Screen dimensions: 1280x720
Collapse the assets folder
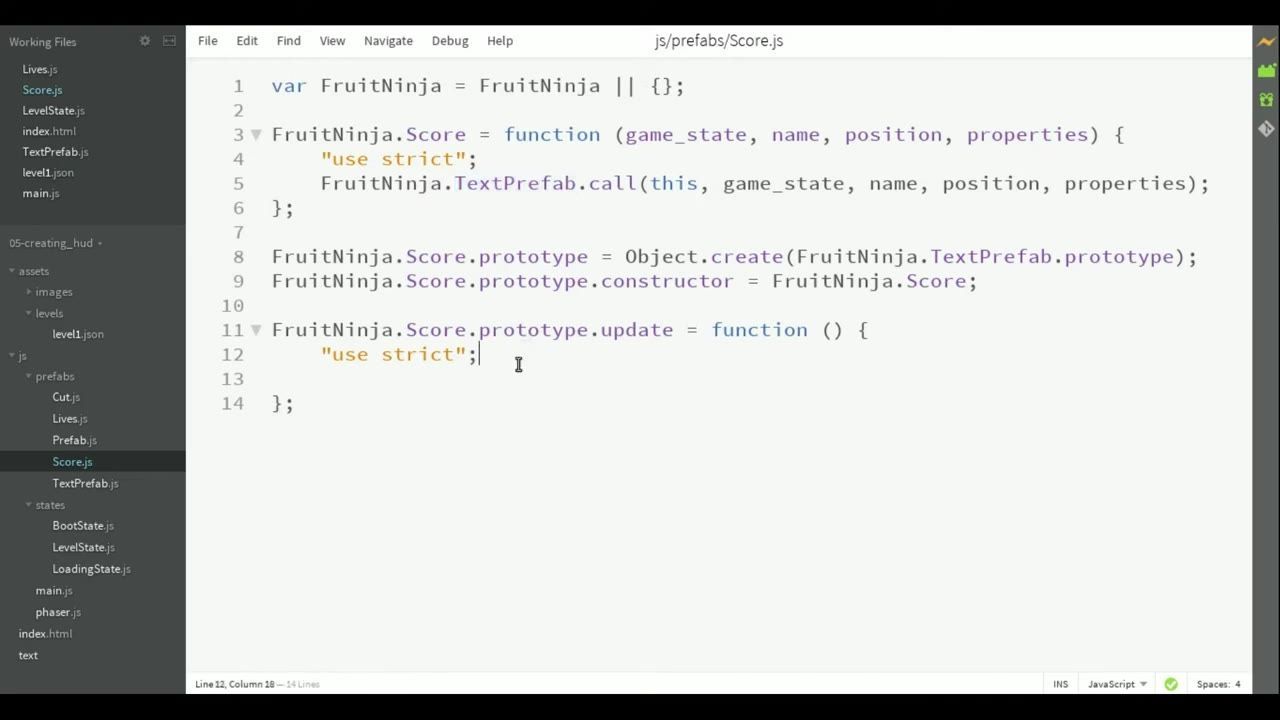point(12,271)
